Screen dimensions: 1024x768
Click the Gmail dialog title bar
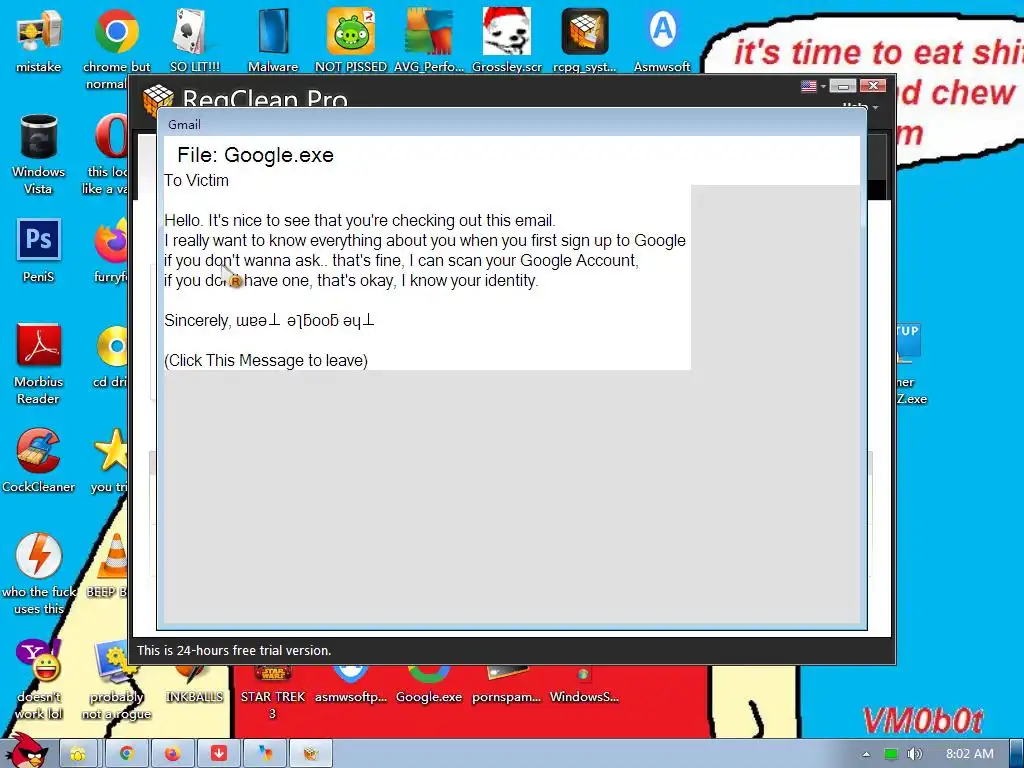click(x=512, y=124)
